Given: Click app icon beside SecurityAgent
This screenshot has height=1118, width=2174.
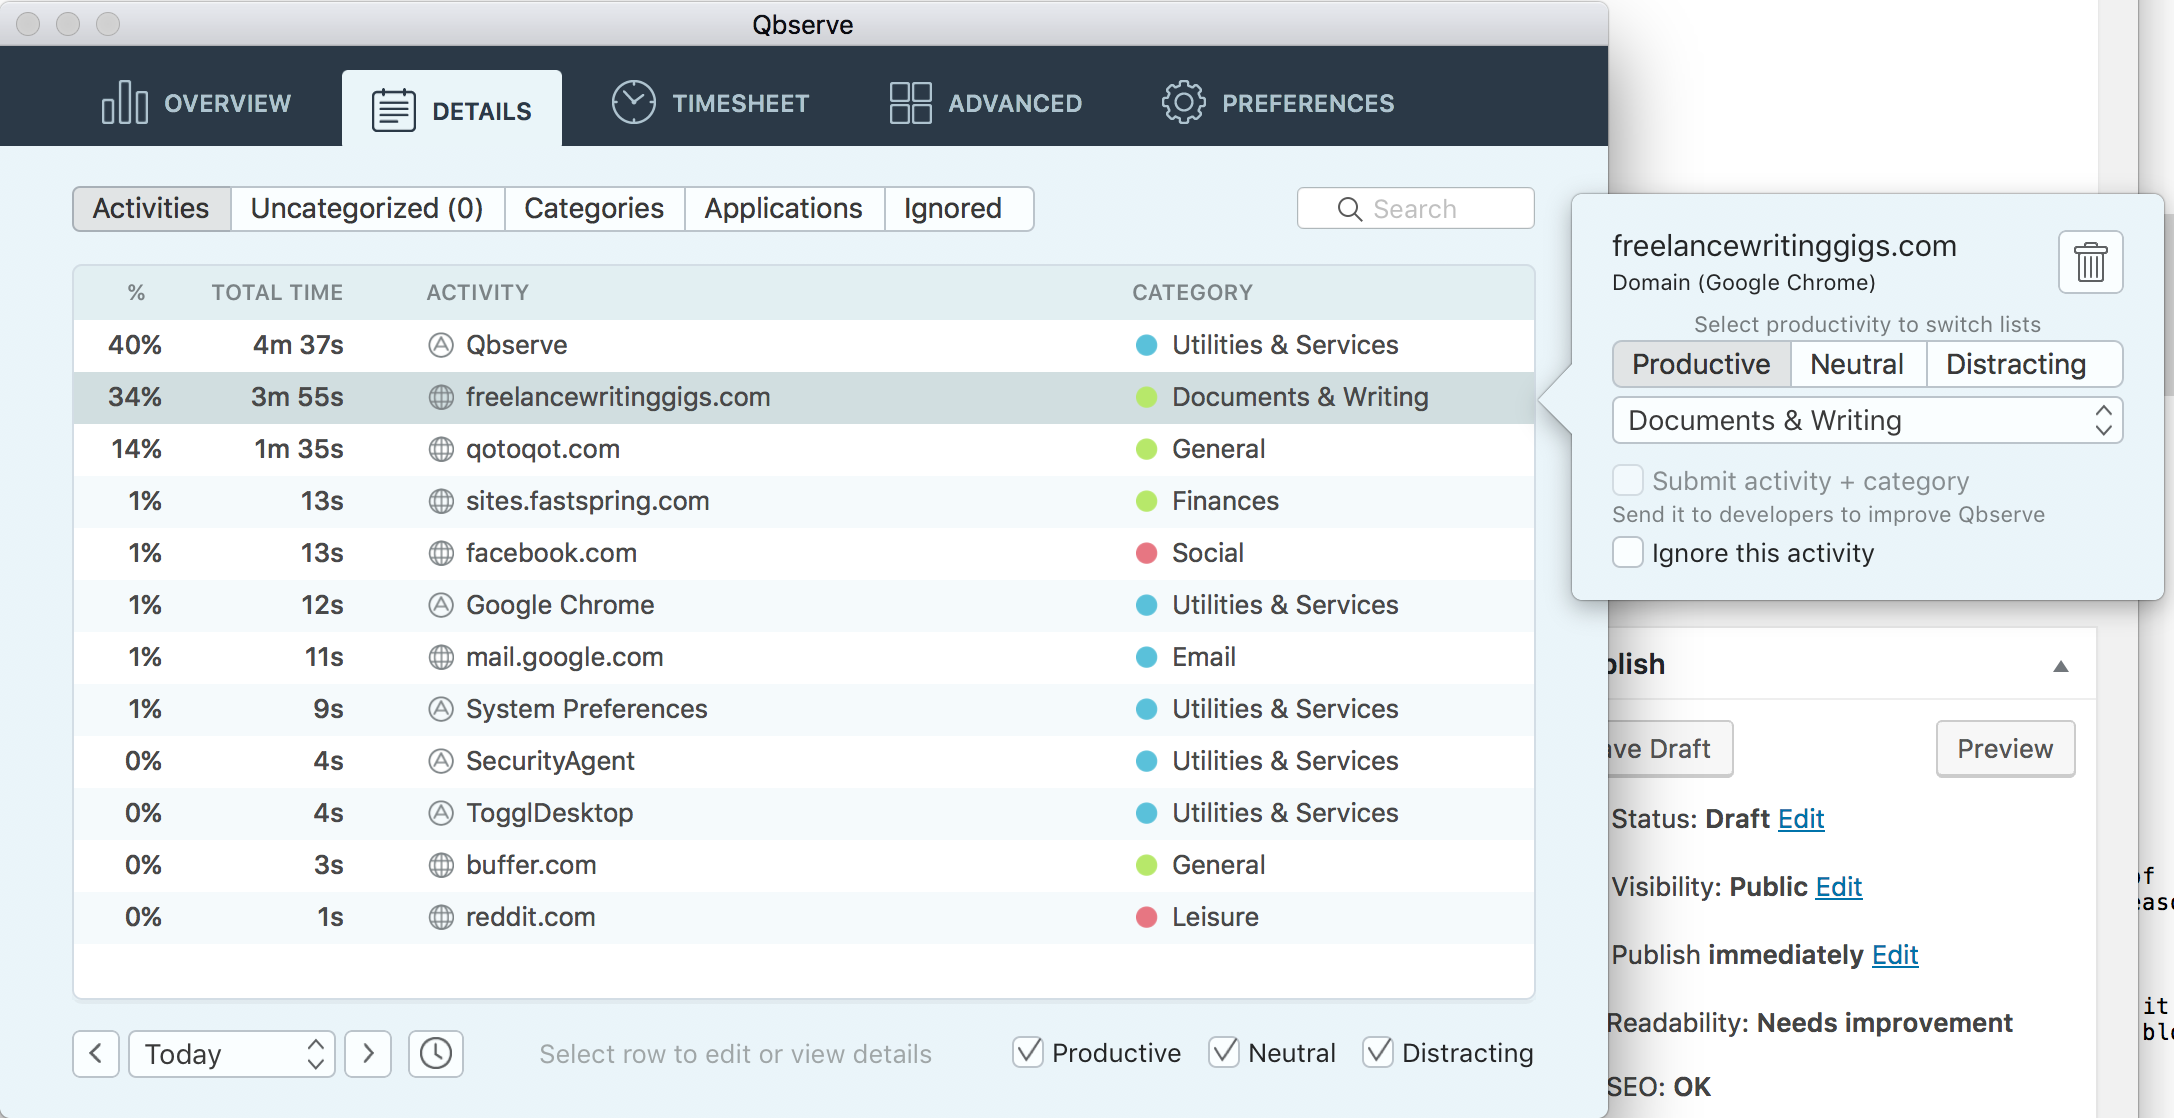Looking at the screenshot, I should coord(441,761).
